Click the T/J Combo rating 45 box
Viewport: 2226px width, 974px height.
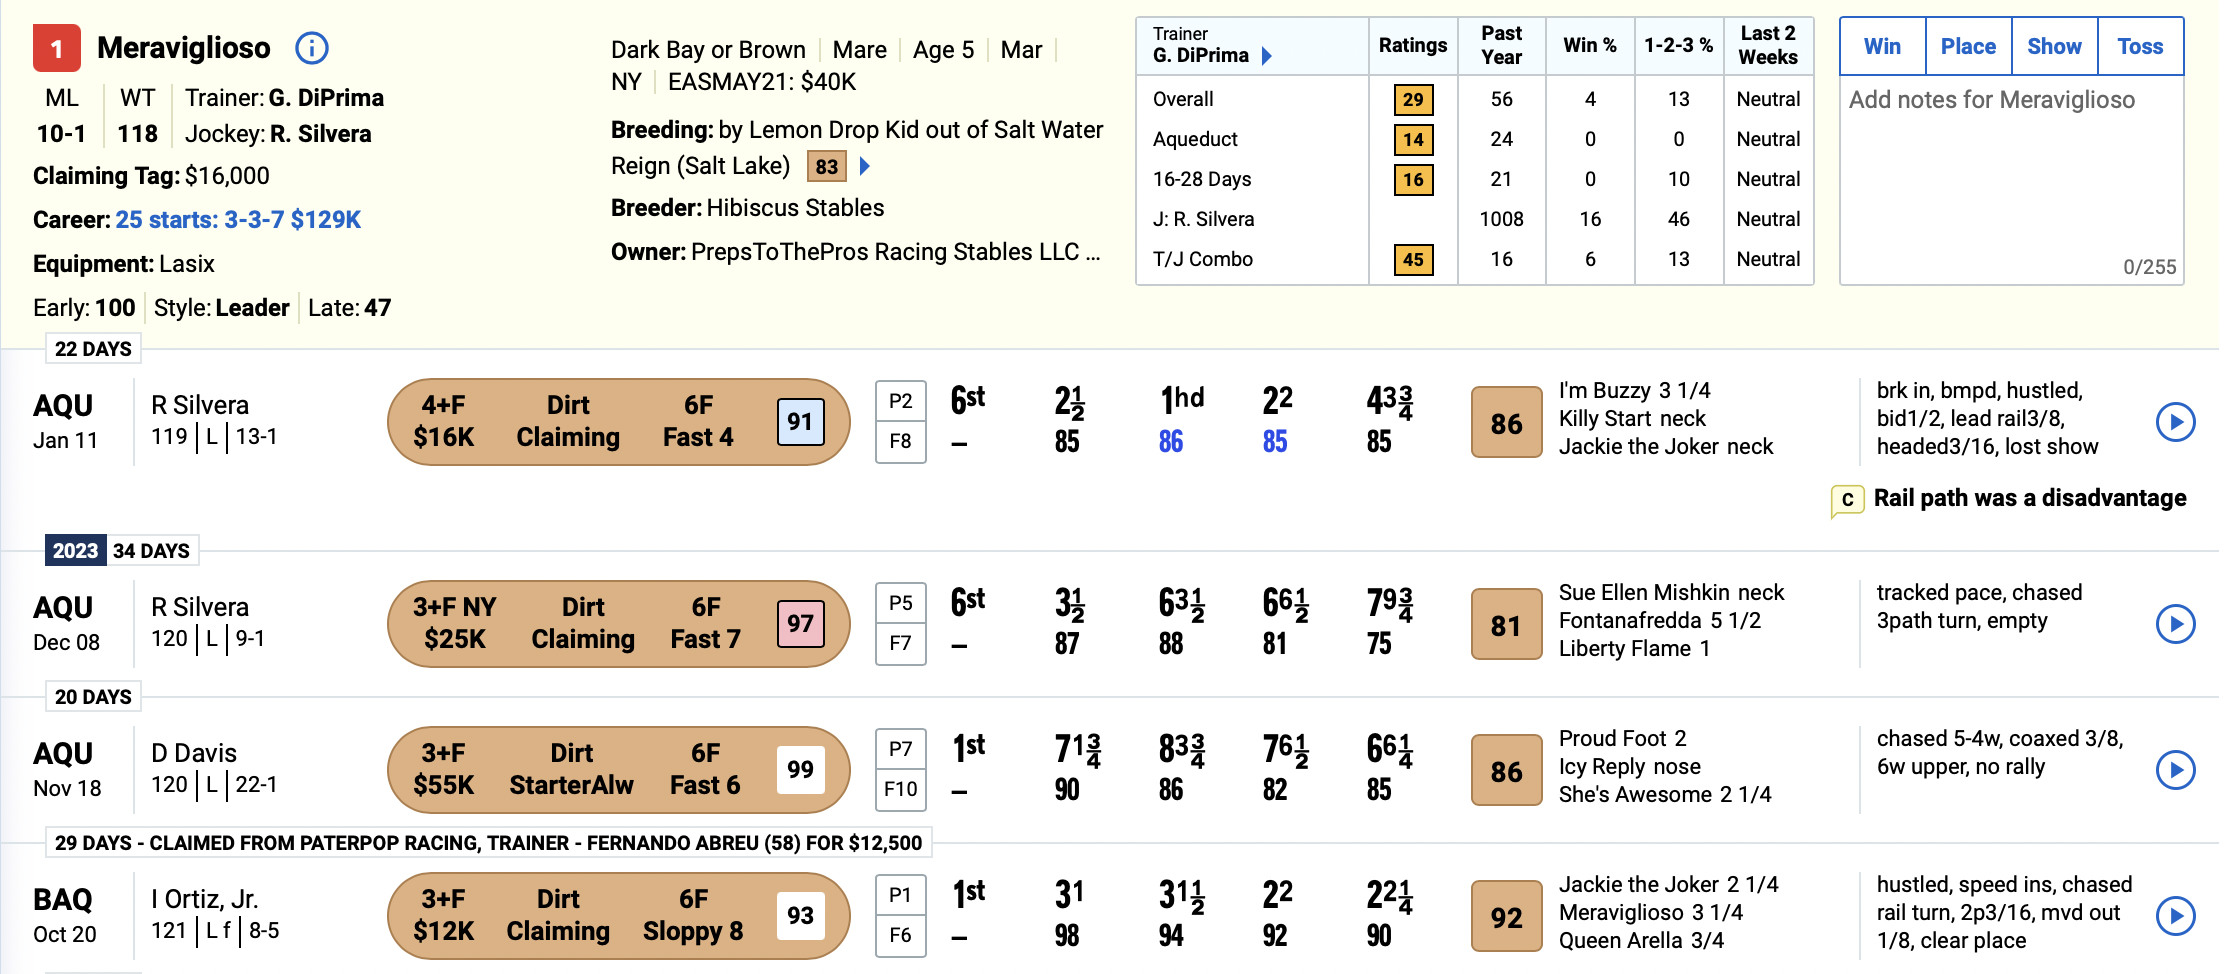1413,259
